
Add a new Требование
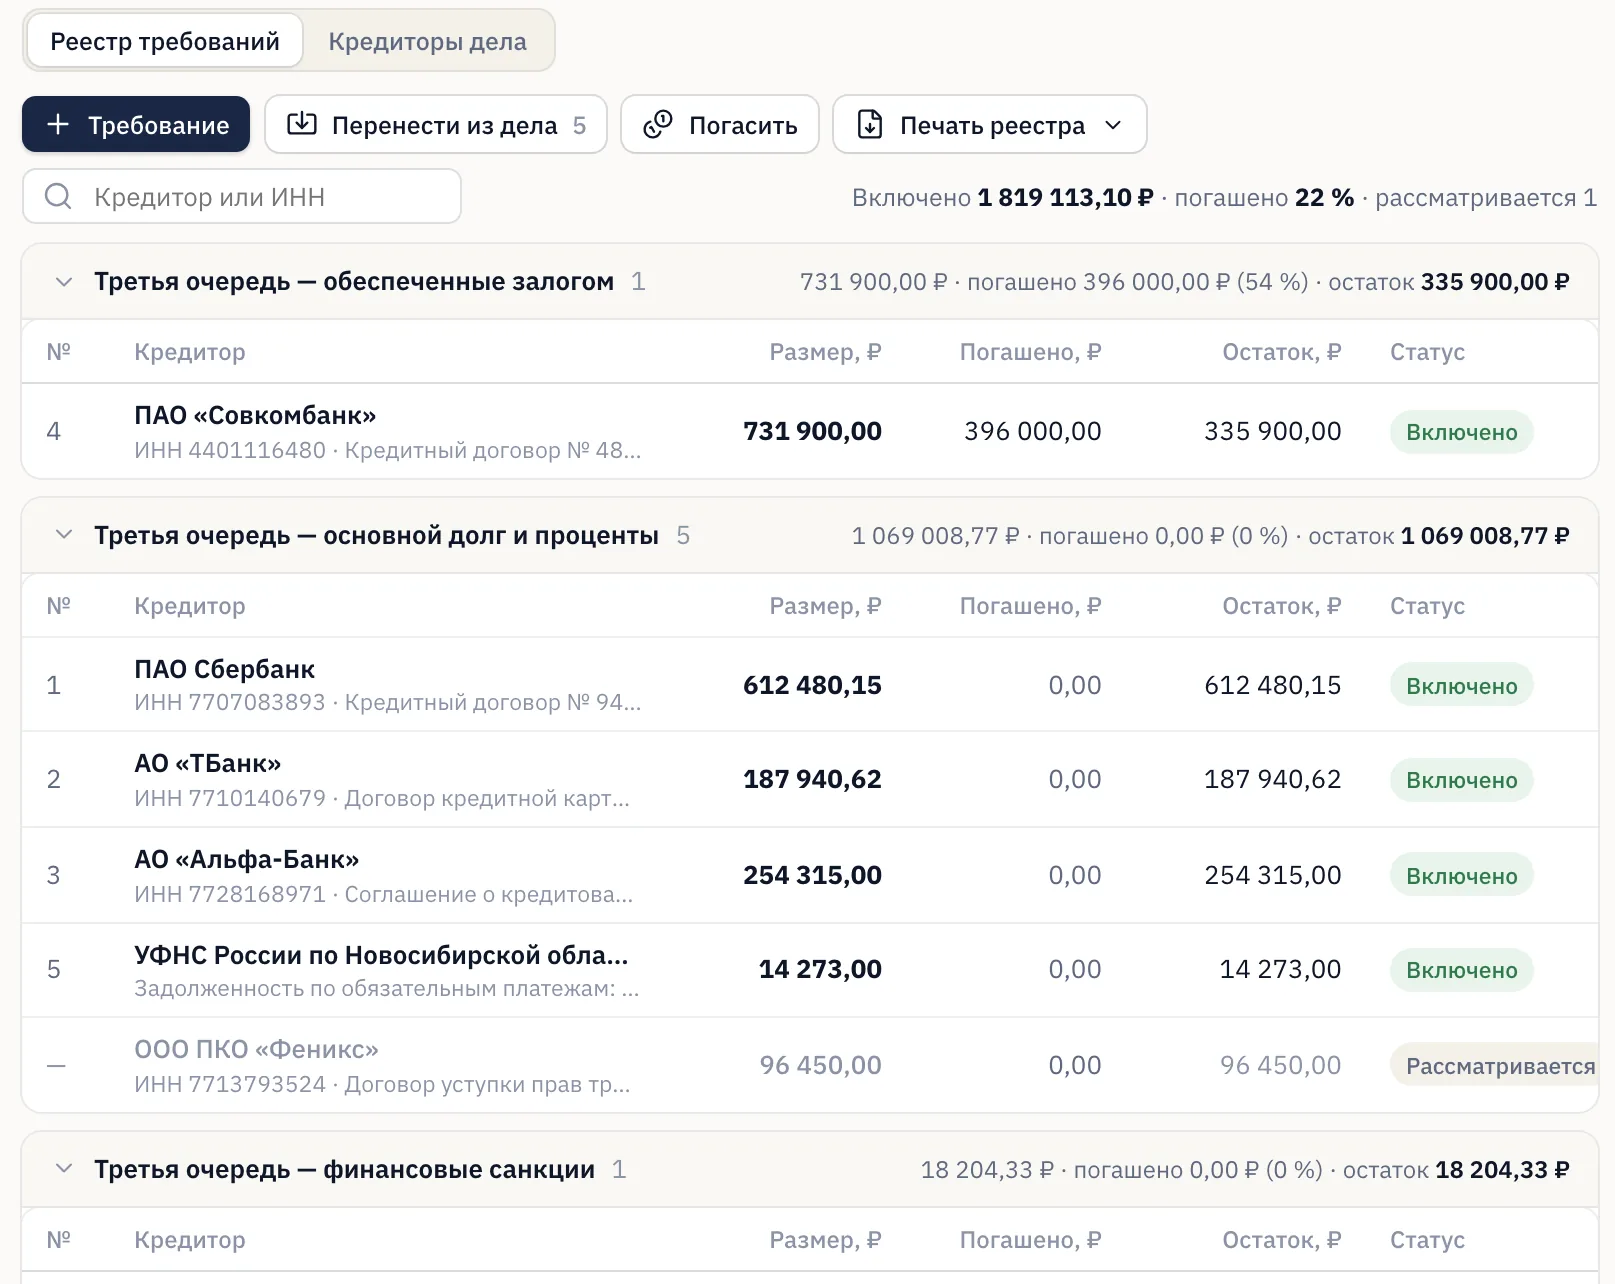[136, 124]
